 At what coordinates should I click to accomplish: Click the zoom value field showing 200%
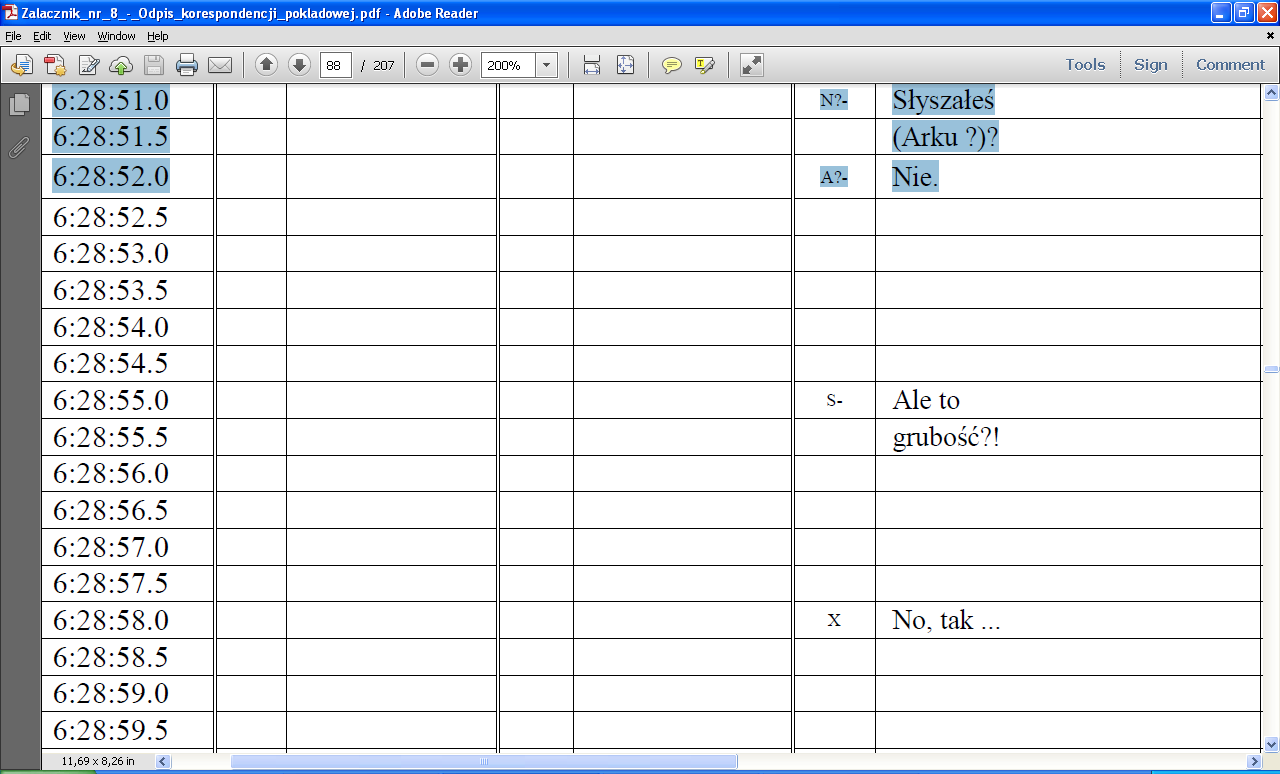pos(508,65)
